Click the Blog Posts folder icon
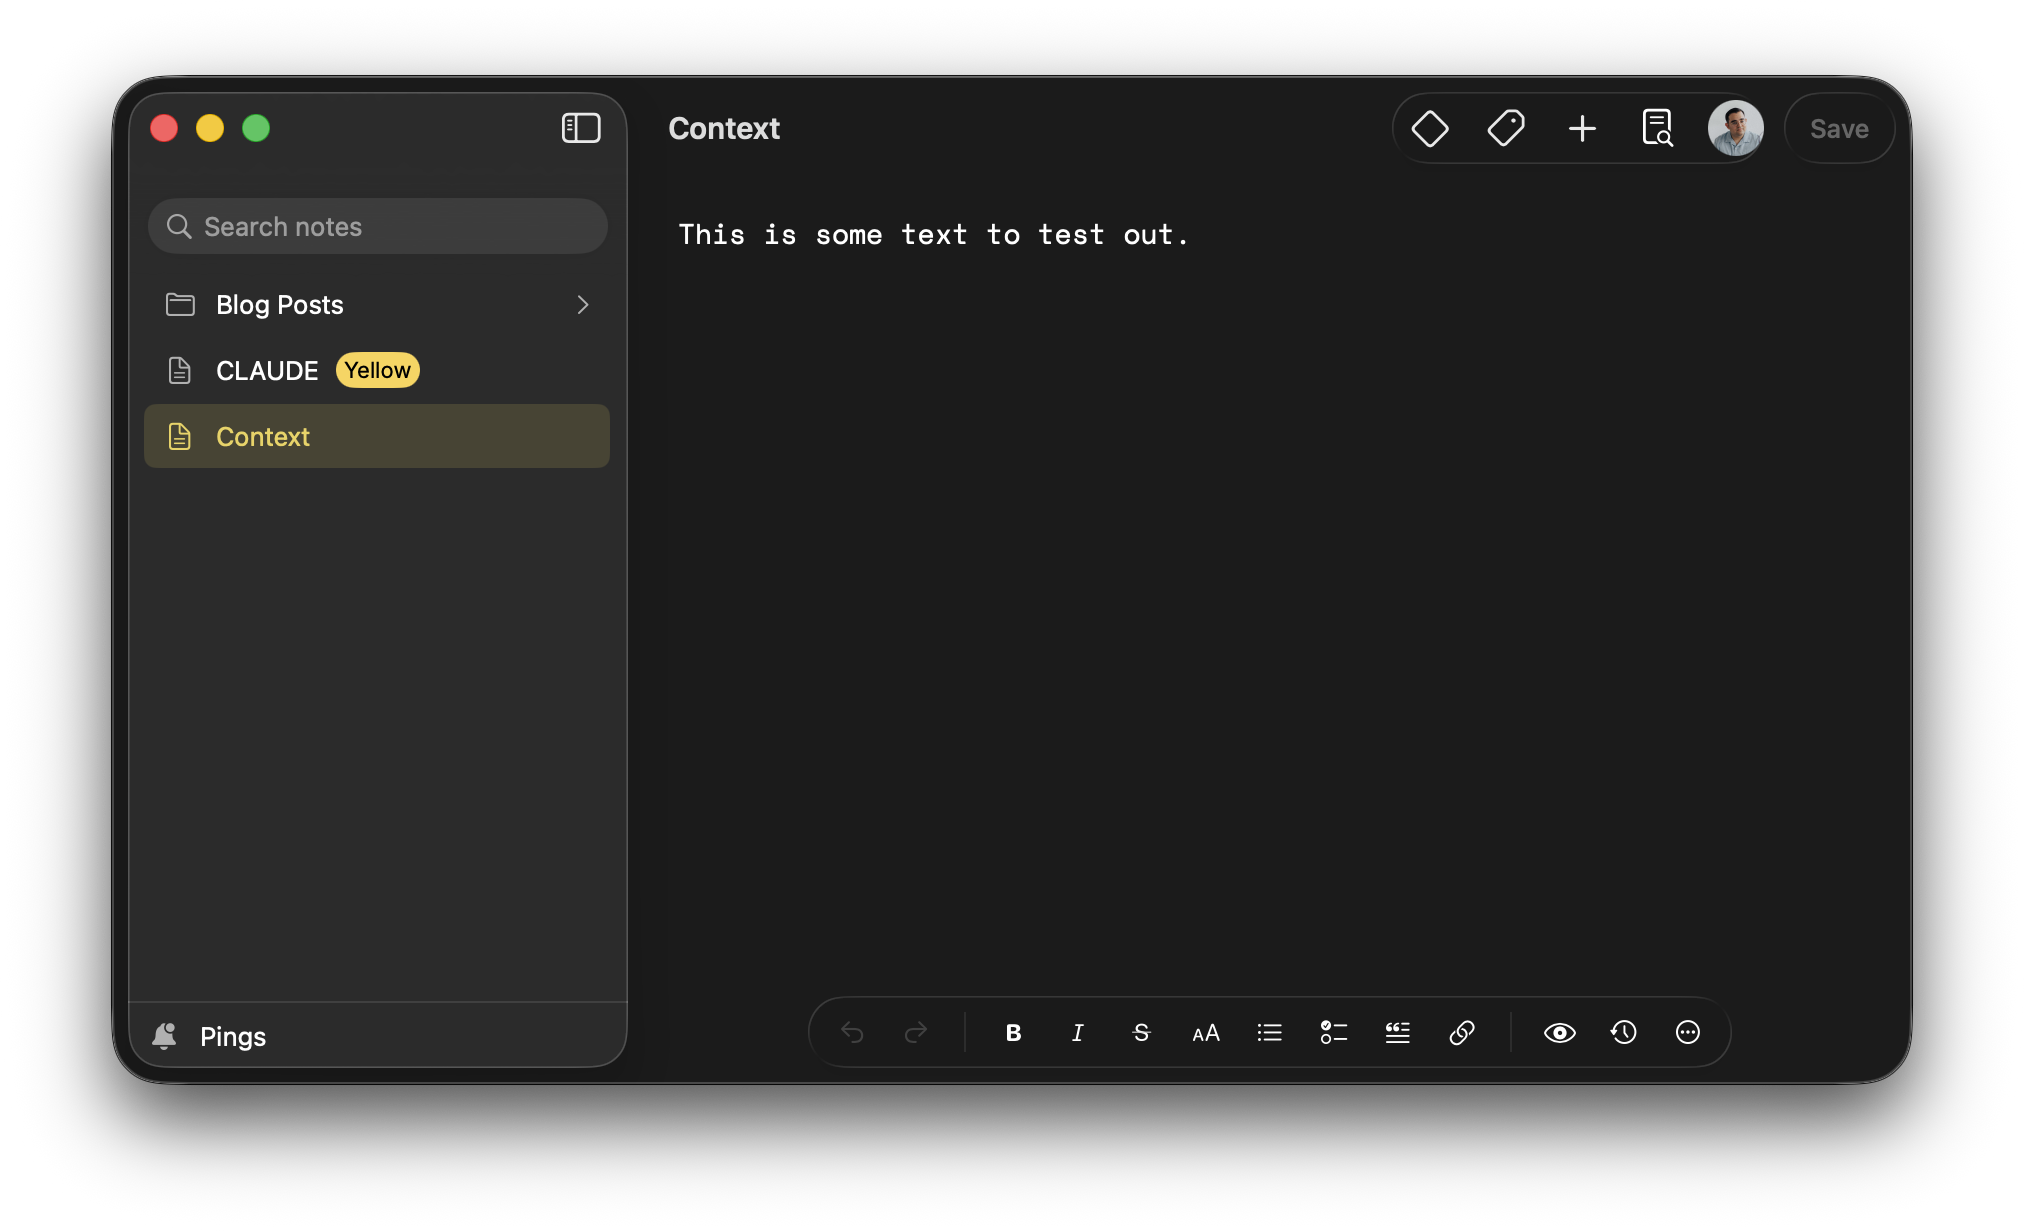 pos(180,304)
